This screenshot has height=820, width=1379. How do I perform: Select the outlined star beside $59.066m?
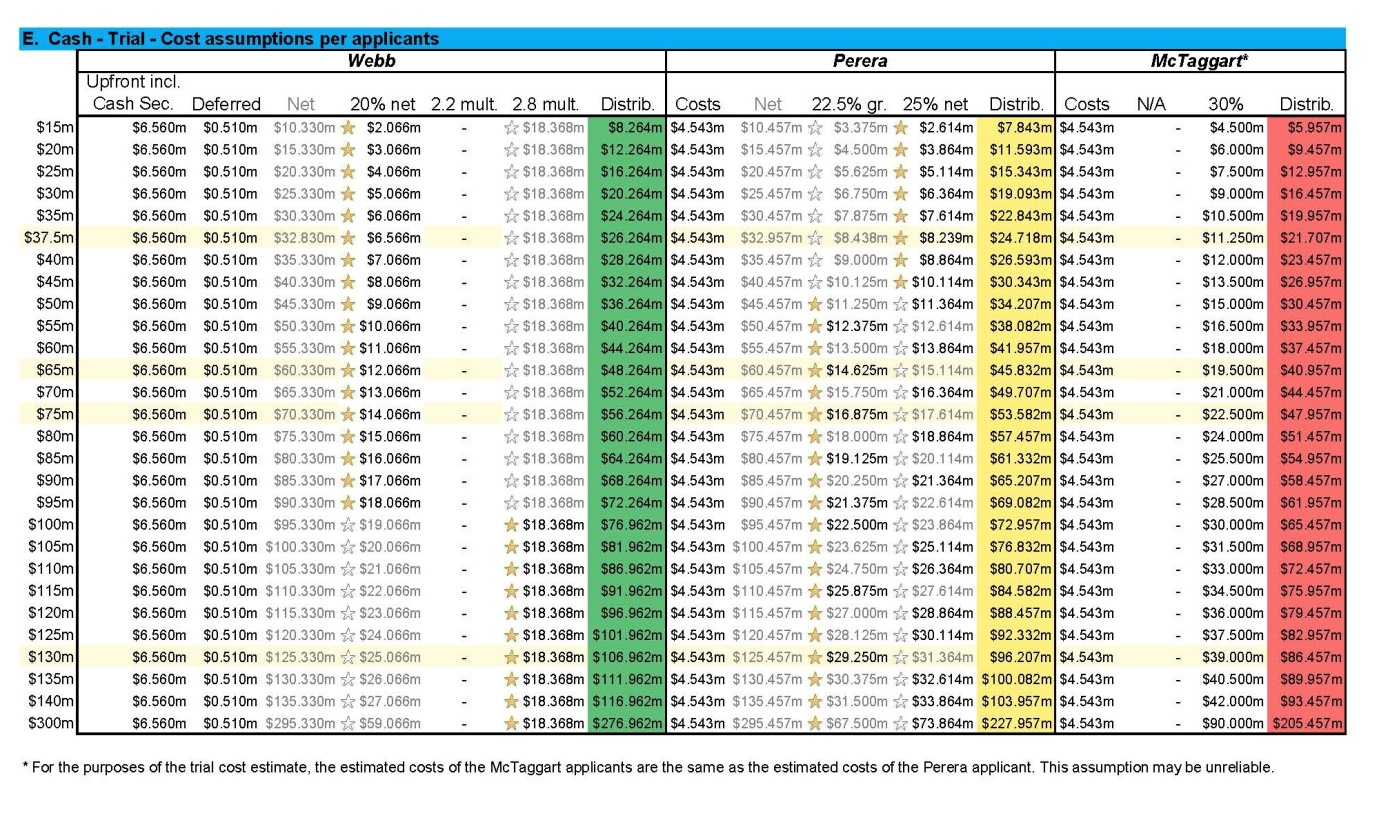(x=348, y=724)
